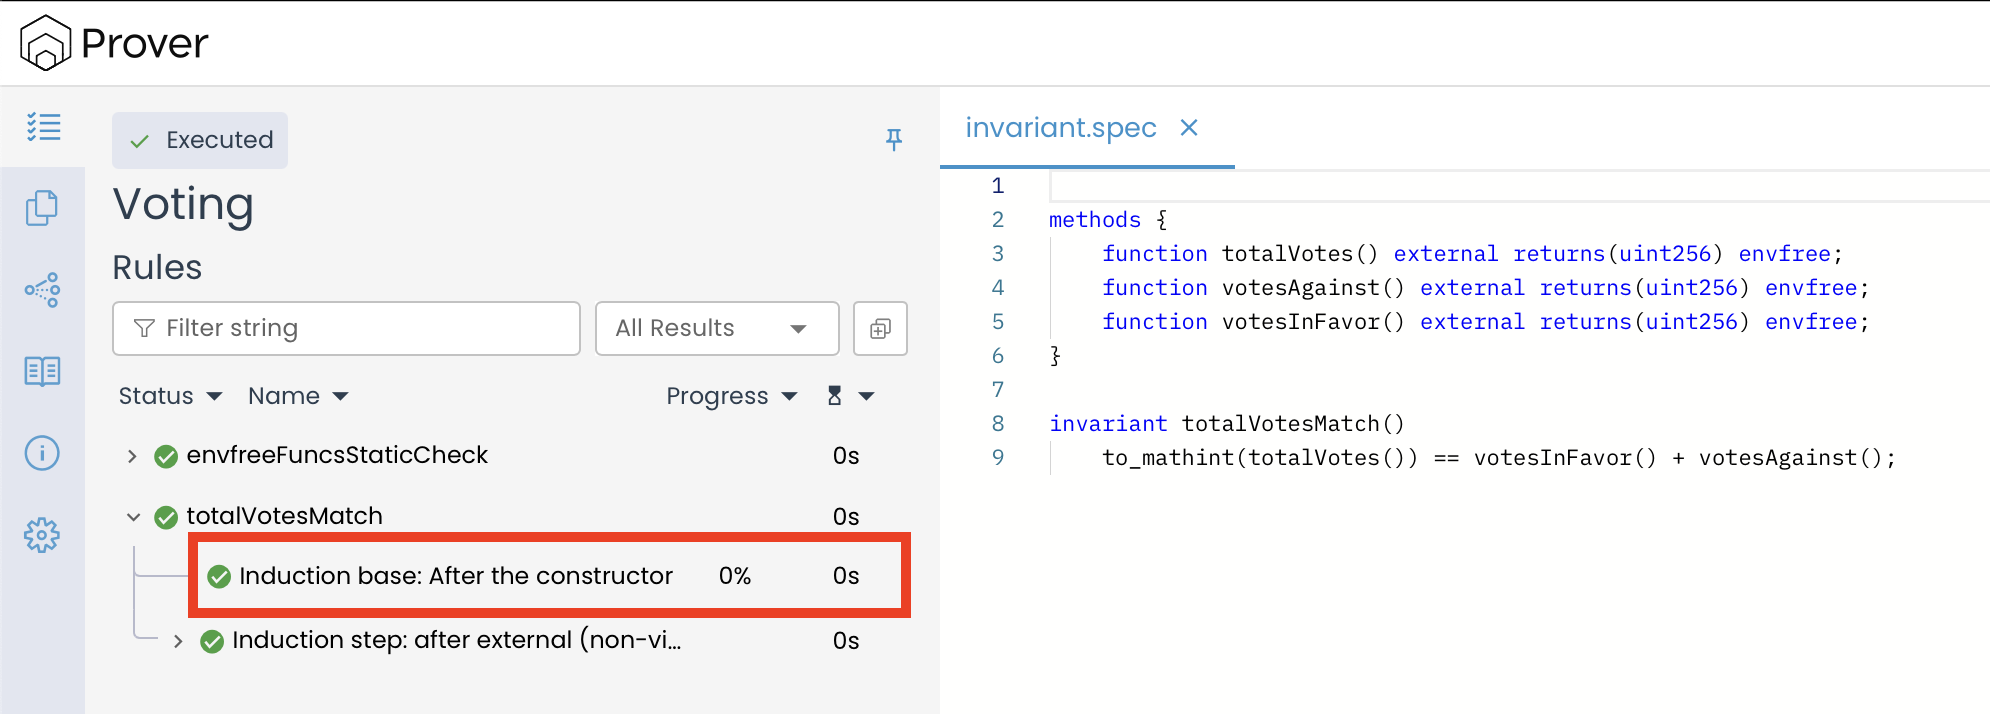Expand the envfreeFuncsStaticCheck rule

(132, 456)
